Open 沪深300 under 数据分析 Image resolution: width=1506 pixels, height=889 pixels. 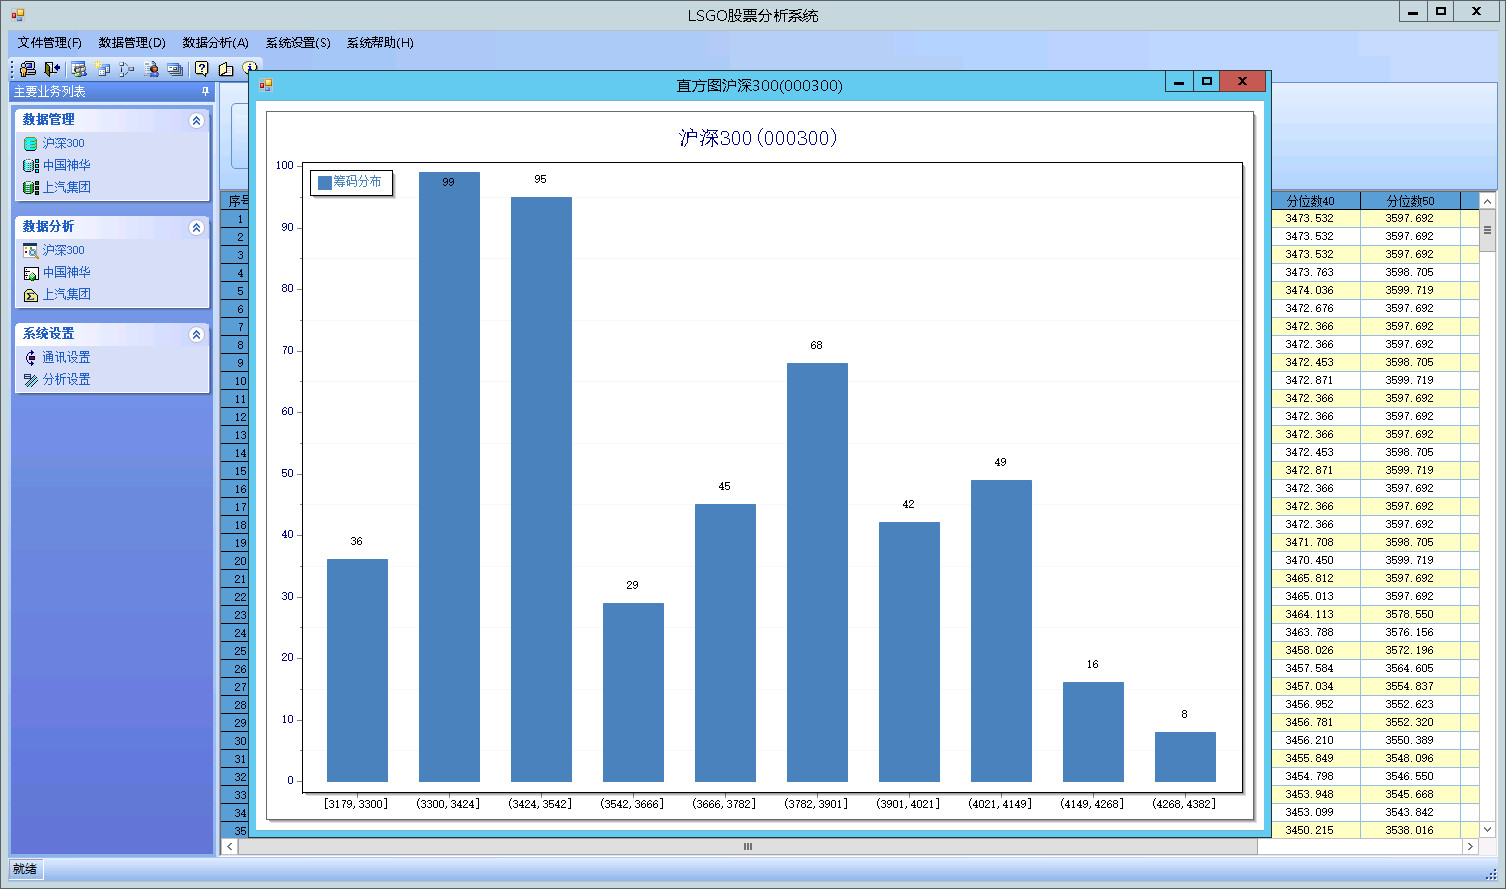pos(63,250)
